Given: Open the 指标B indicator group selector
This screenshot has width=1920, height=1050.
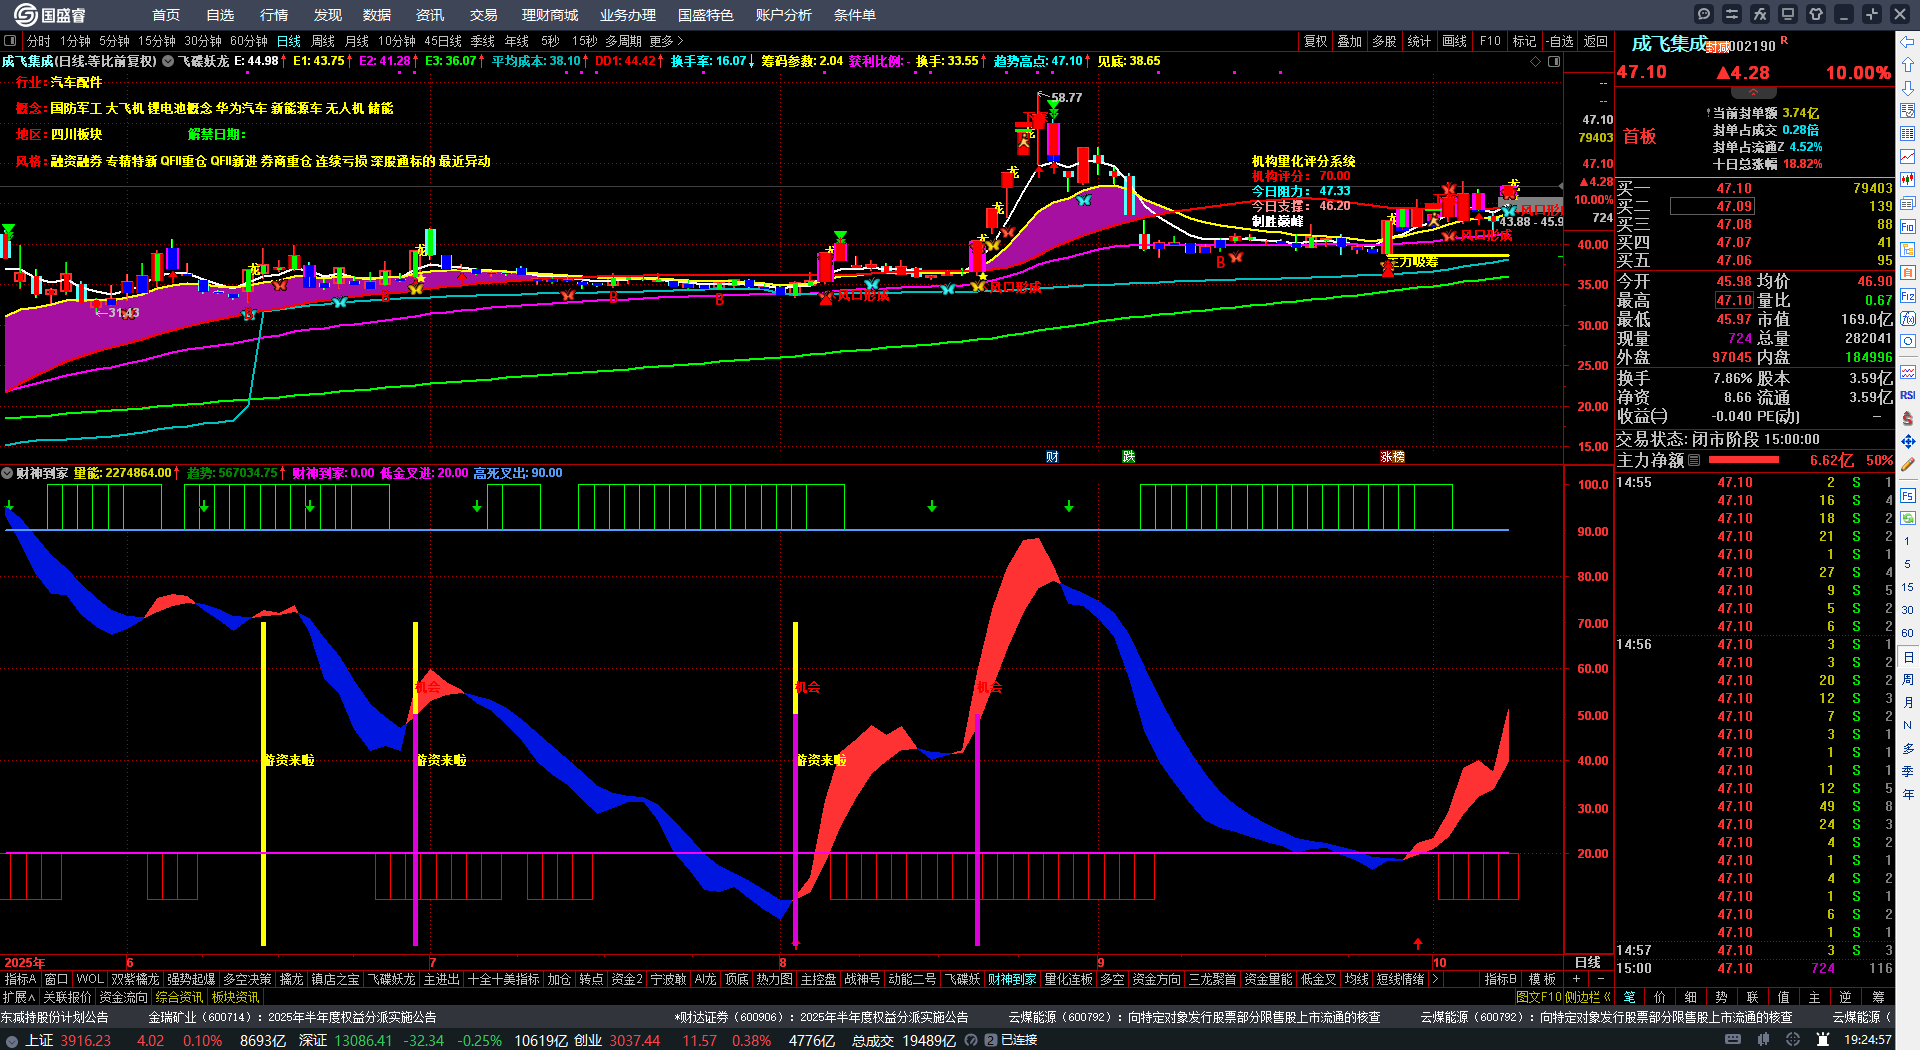Looking at the screenshot, I should tap(1500, 979).
